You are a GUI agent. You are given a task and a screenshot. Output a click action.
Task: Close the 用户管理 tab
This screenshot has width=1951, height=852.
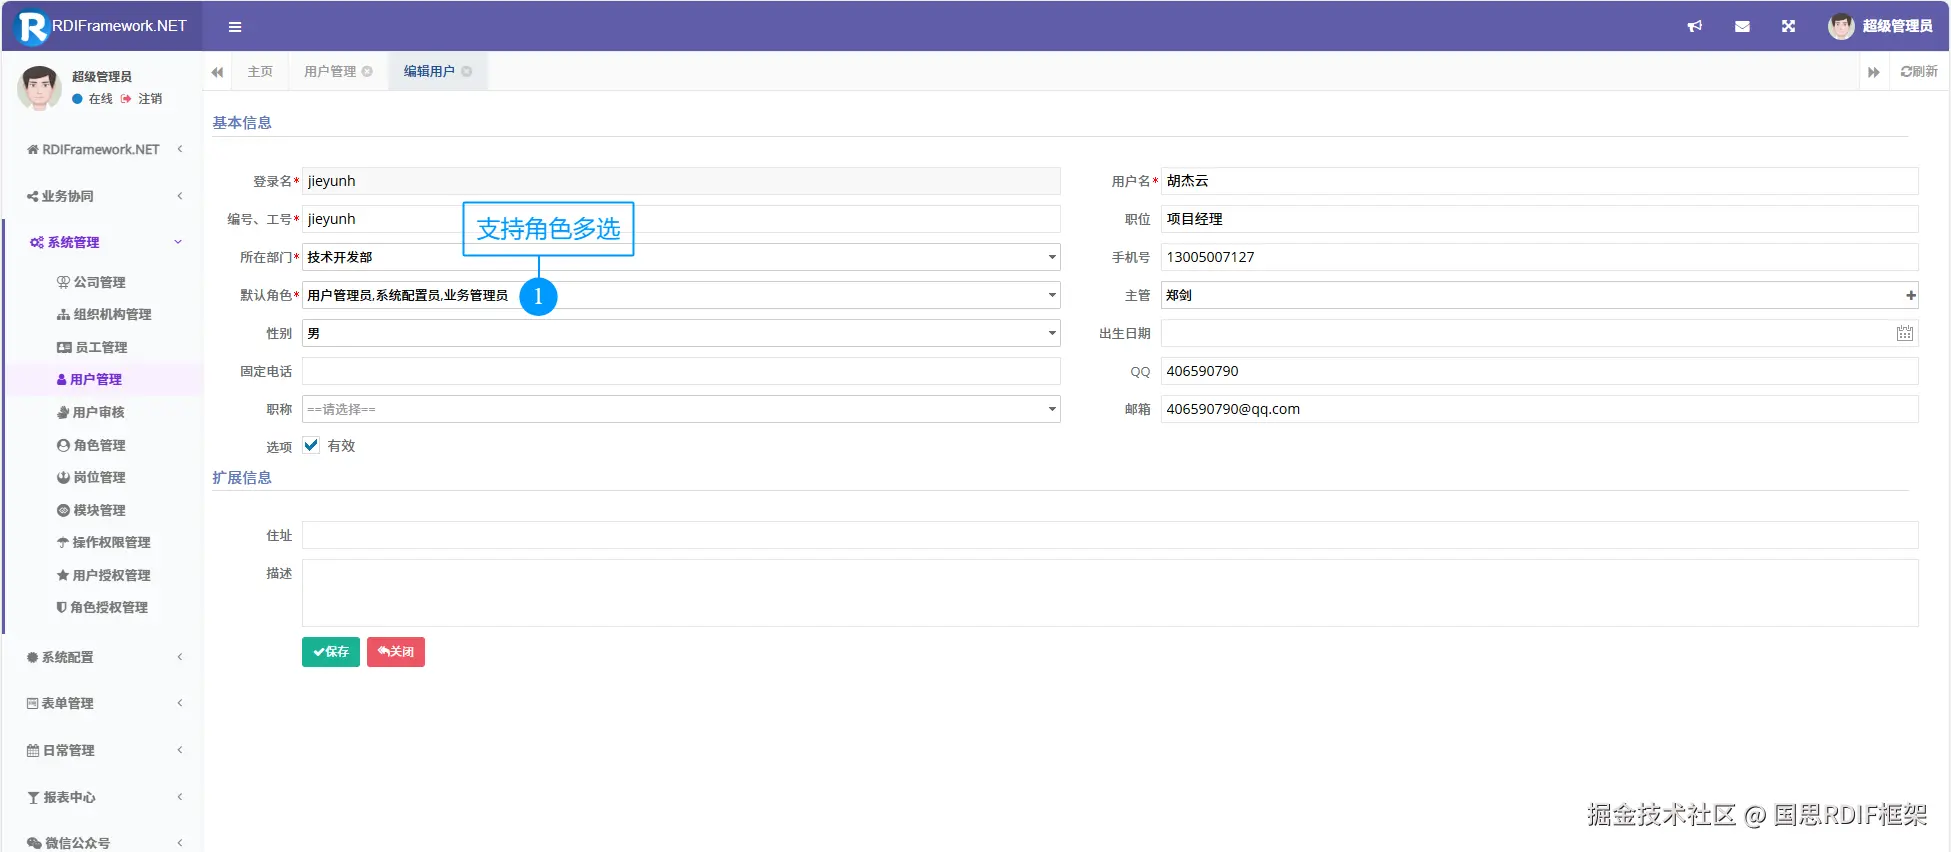pyautogui.click(x=367, y=71)
